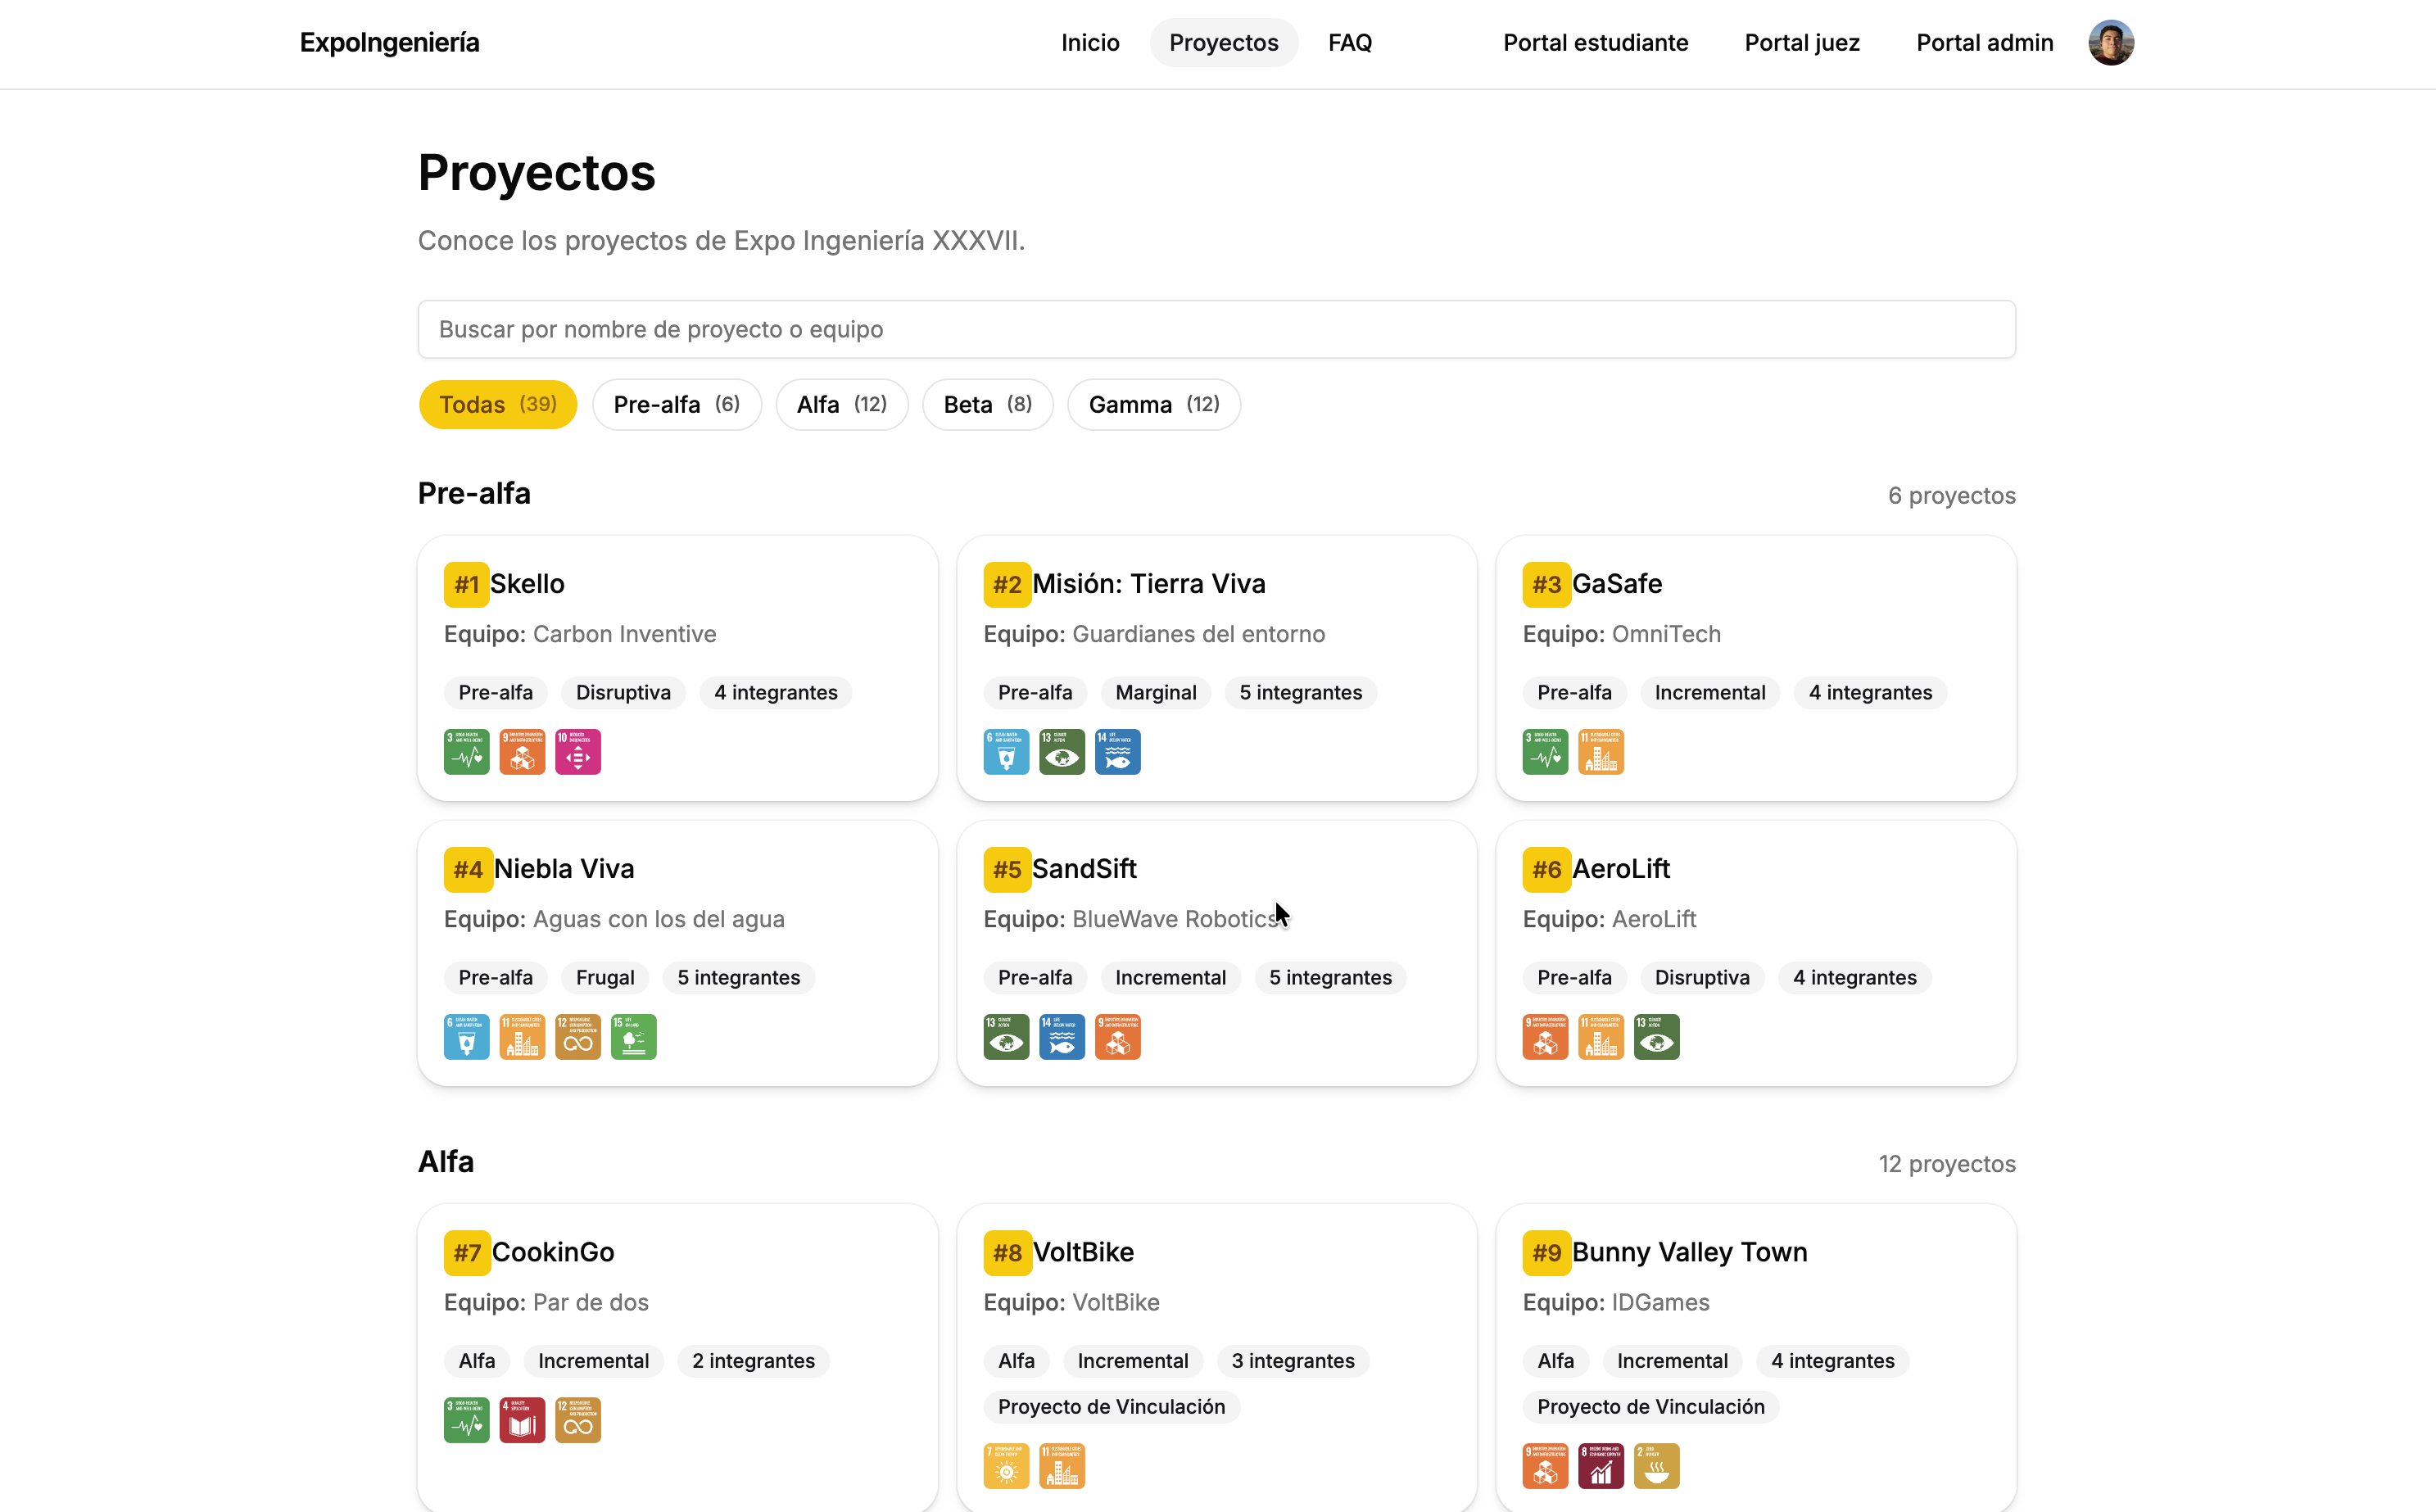The height and width of the screenshot is (1512, 2436).
Task: Open Portal juez
Action: (x=1802, y=43)
